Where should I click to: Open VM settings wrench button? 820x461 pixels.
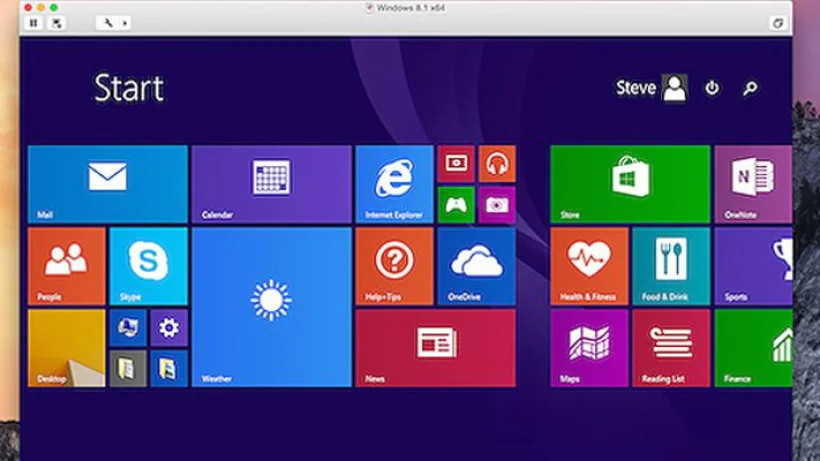(x=108, y=23)
